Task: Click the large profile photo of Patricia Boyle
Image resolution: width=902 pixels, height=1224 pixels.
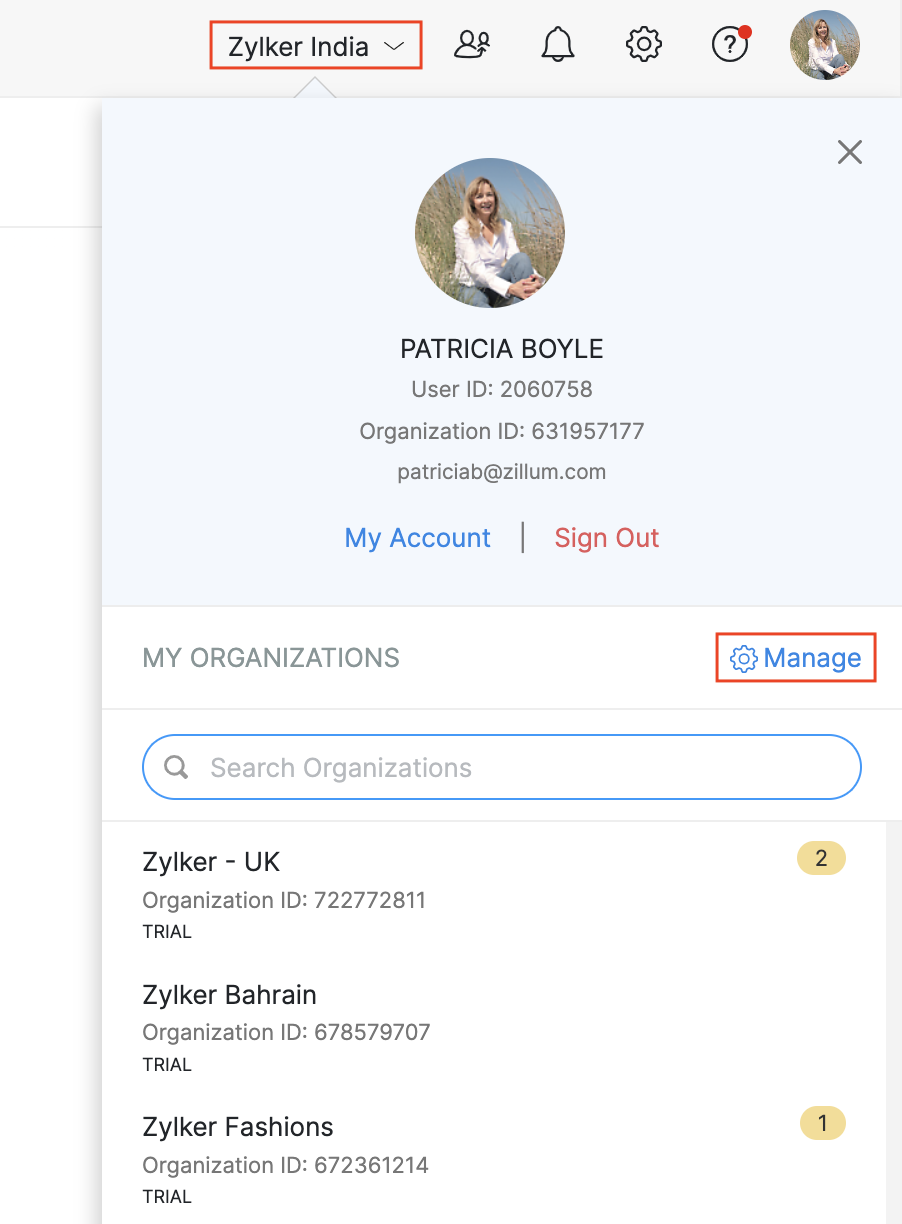Action: tap(489, 232)
